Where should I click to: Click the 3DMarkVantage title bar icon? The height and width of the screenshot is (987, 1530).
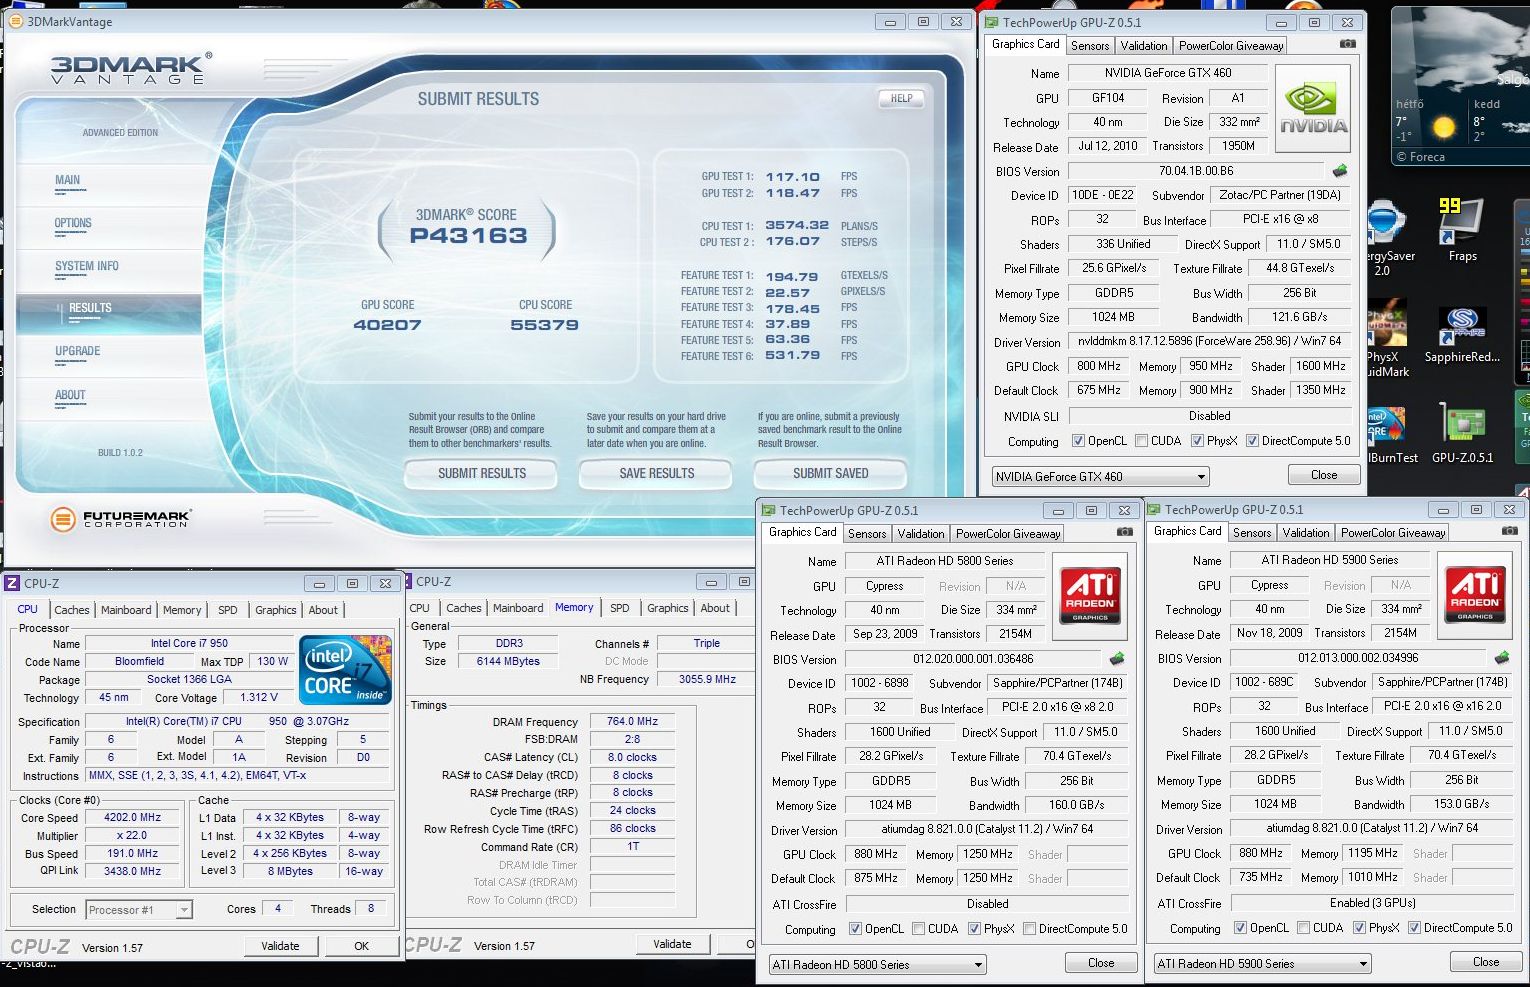pos(16,21)
